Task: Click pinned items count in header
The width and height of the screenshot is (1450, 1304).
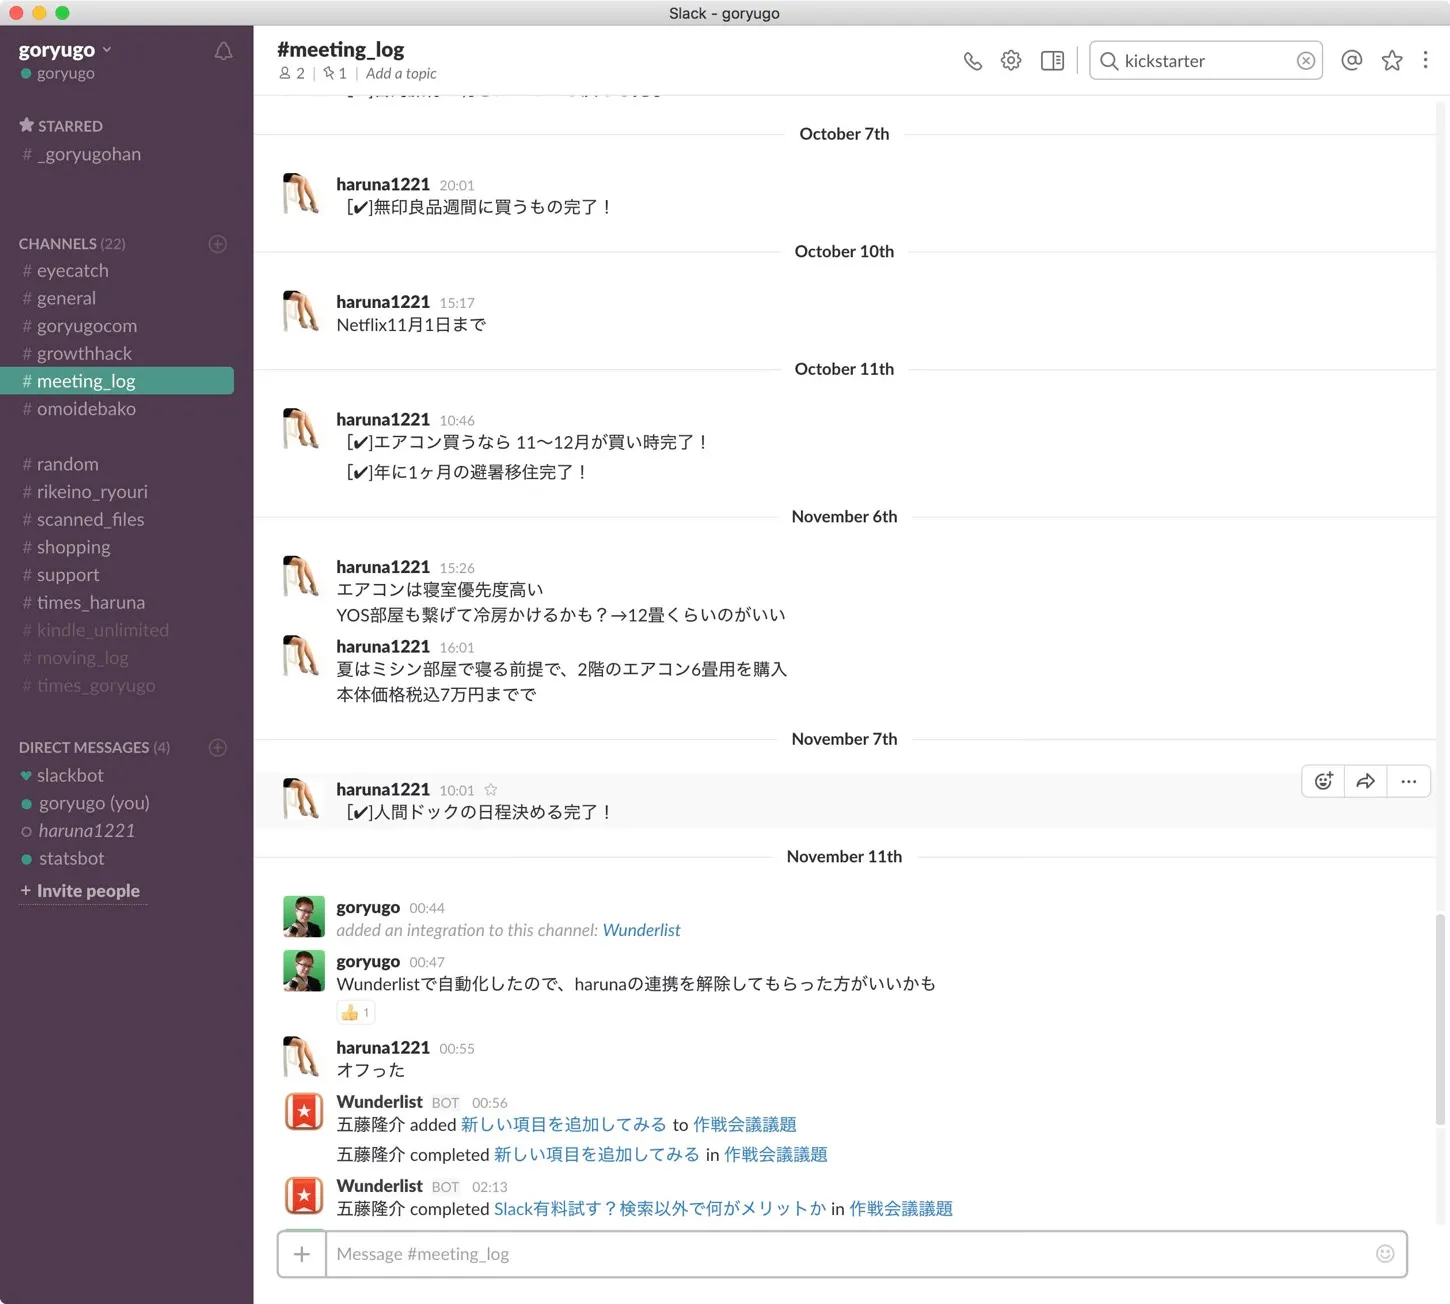Action: coord(335,74)
